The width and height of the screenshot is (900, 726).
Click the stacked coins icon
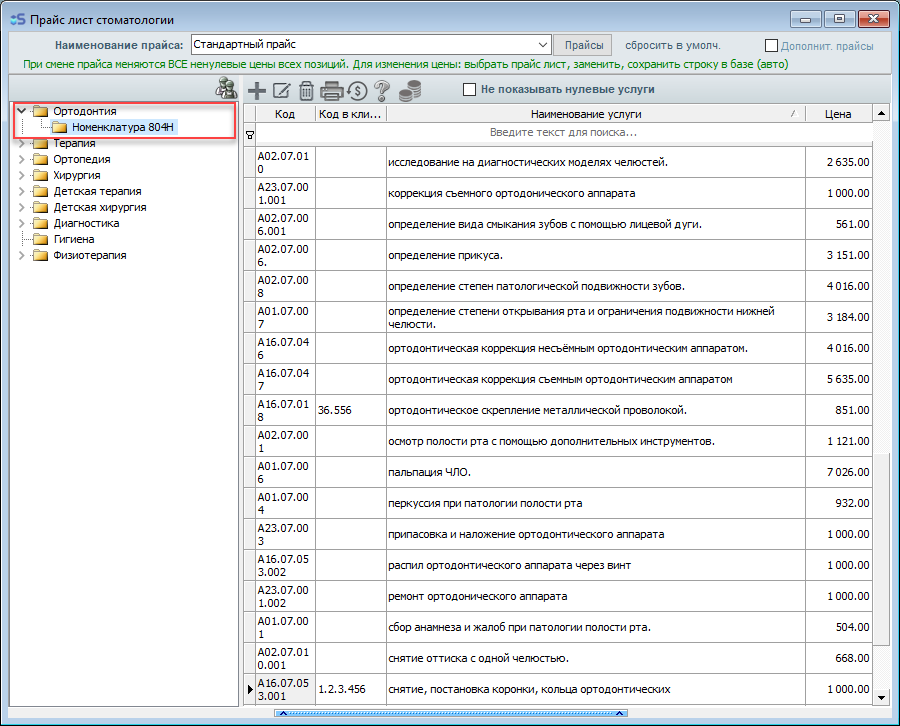pos(408,90)
